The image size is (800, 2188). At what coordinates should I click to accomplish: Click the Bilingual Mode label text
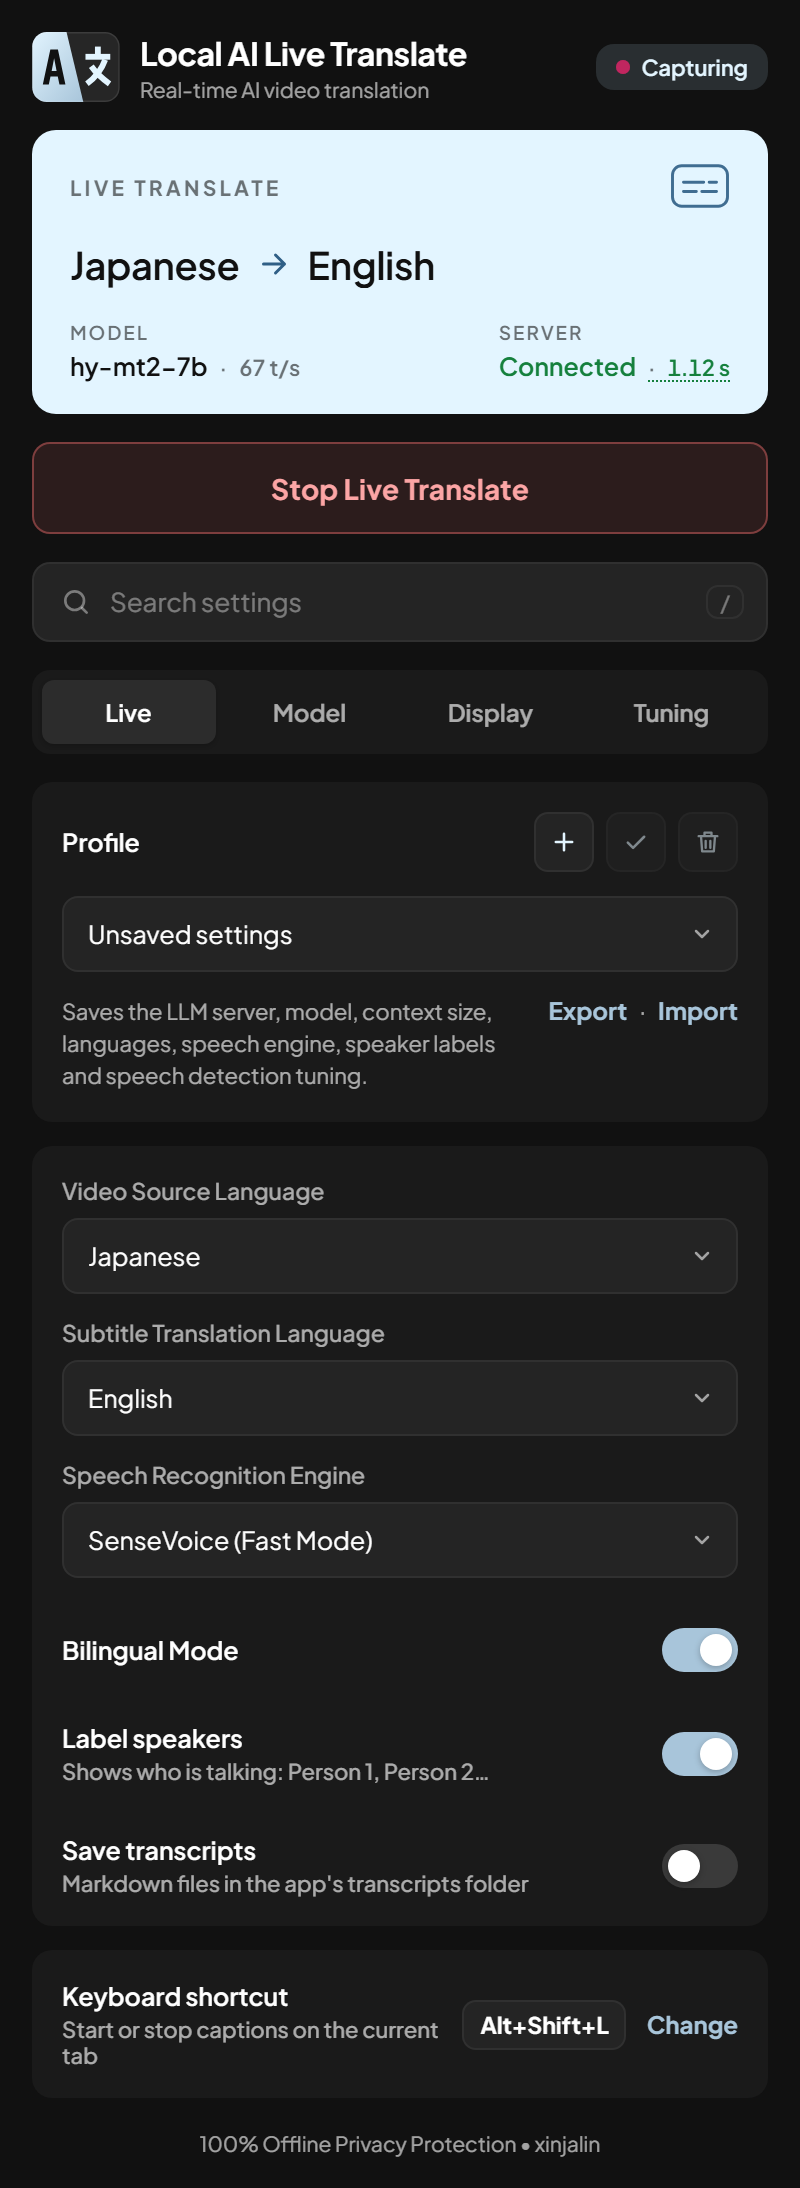tap(150, 1650)
